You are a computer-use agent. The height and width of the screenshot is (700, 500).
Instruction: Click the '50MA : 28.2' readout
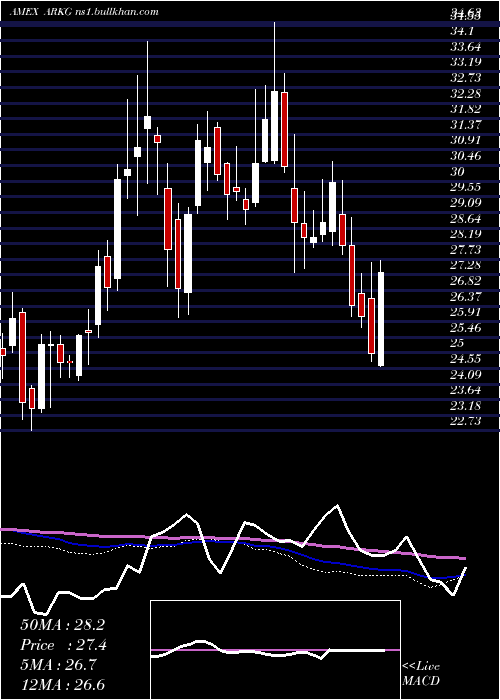coord(62,625)
